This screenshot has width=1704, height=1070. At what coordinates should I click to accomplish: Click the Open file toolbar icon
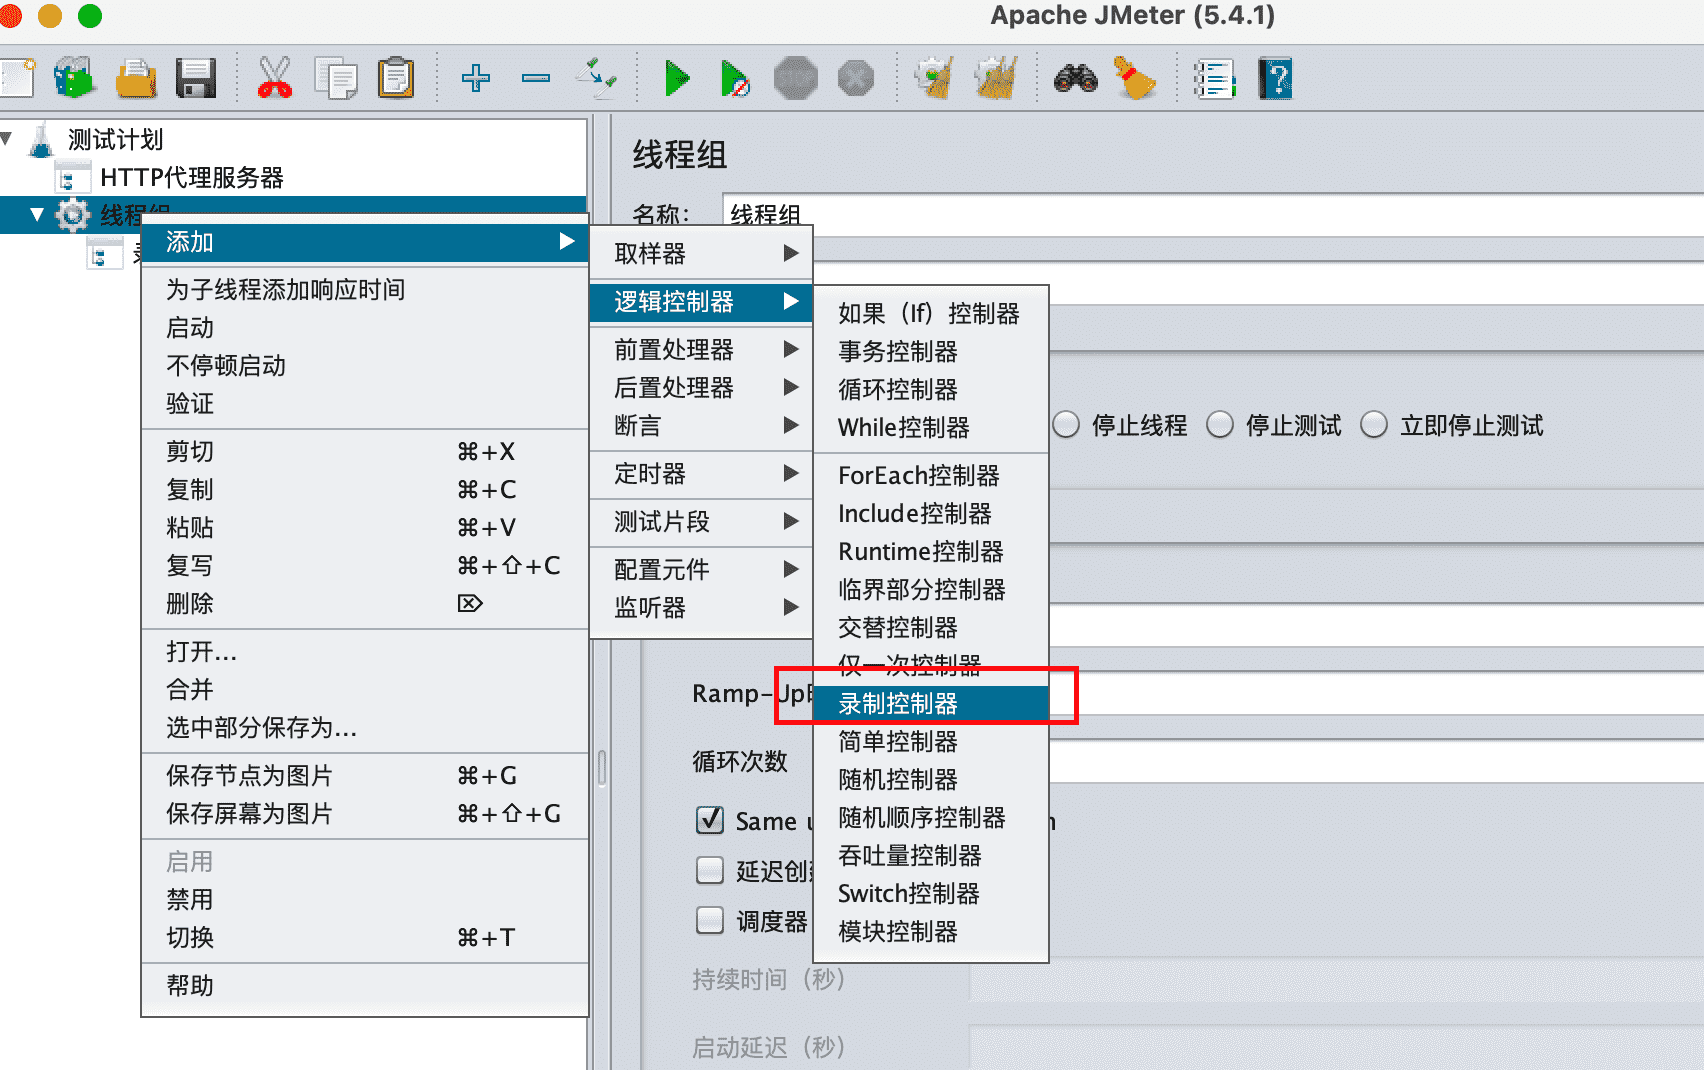[x=136, y=78]
